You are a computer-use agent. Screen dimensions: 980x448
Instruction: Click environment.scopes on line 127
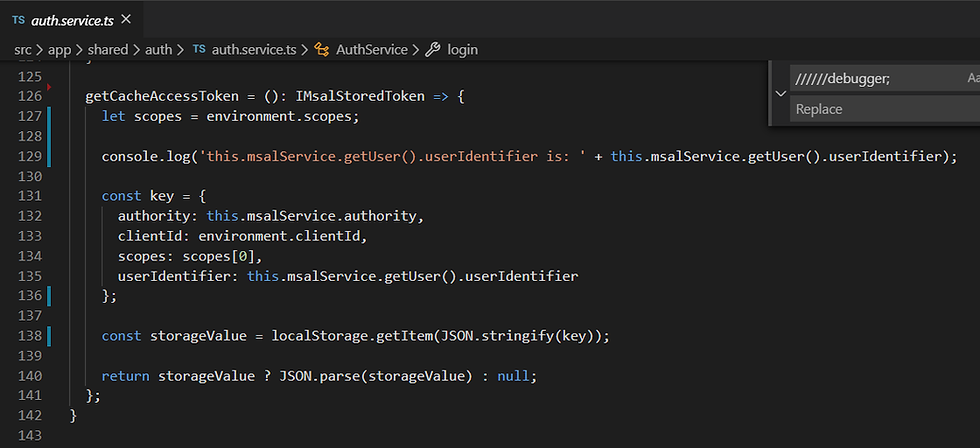(x=279, y=116)
